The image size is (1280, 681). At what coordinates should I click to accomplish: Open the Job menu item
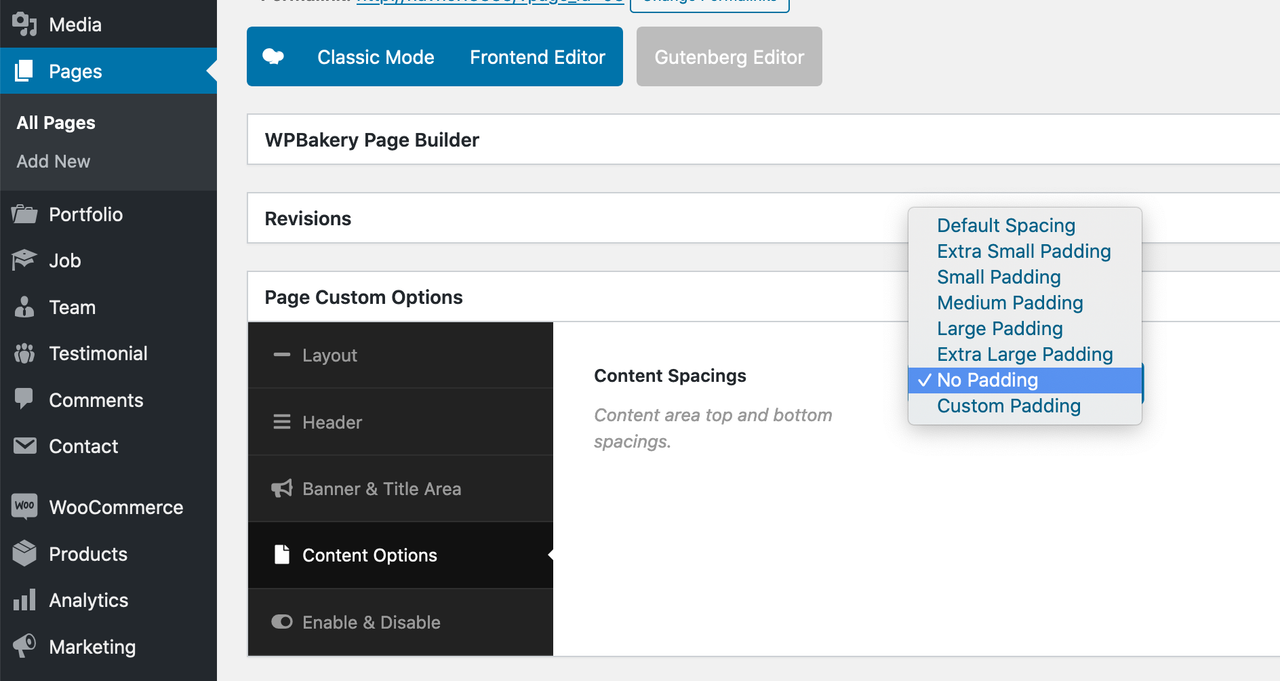click(108, 260)
